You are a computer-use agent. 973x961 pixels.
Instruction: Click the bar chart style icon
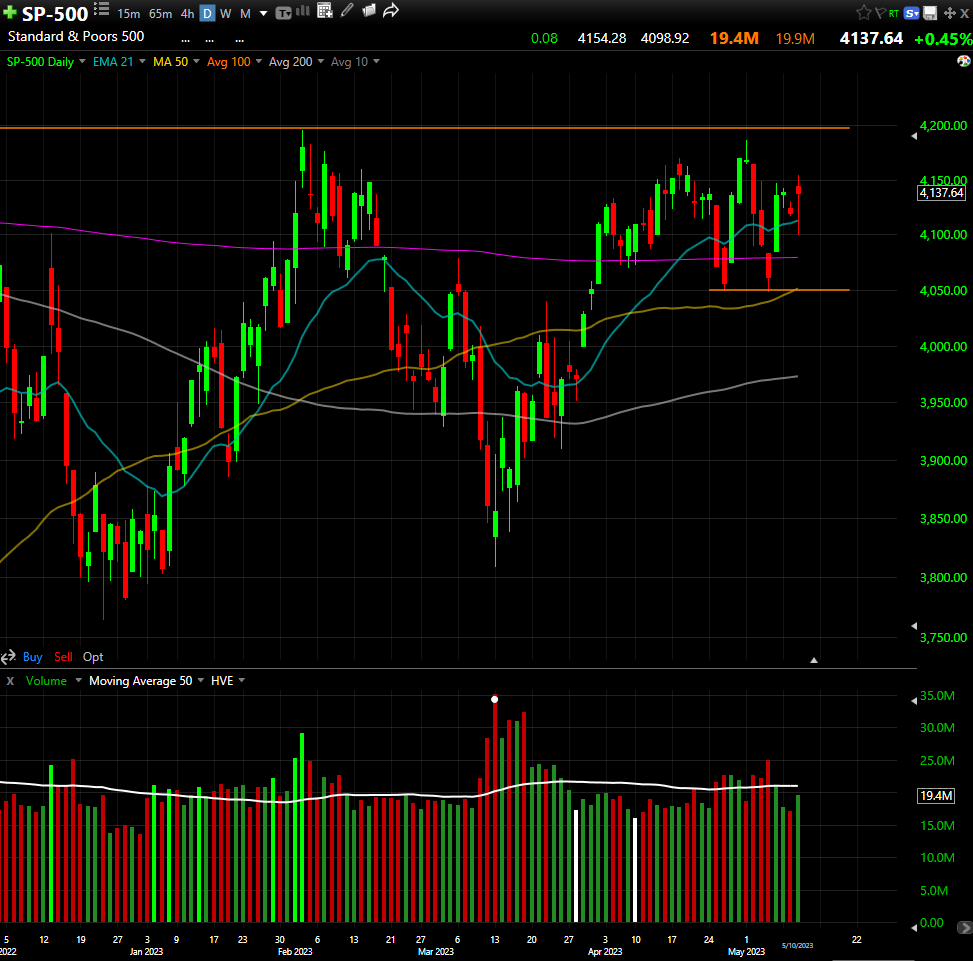coord(303,11)
